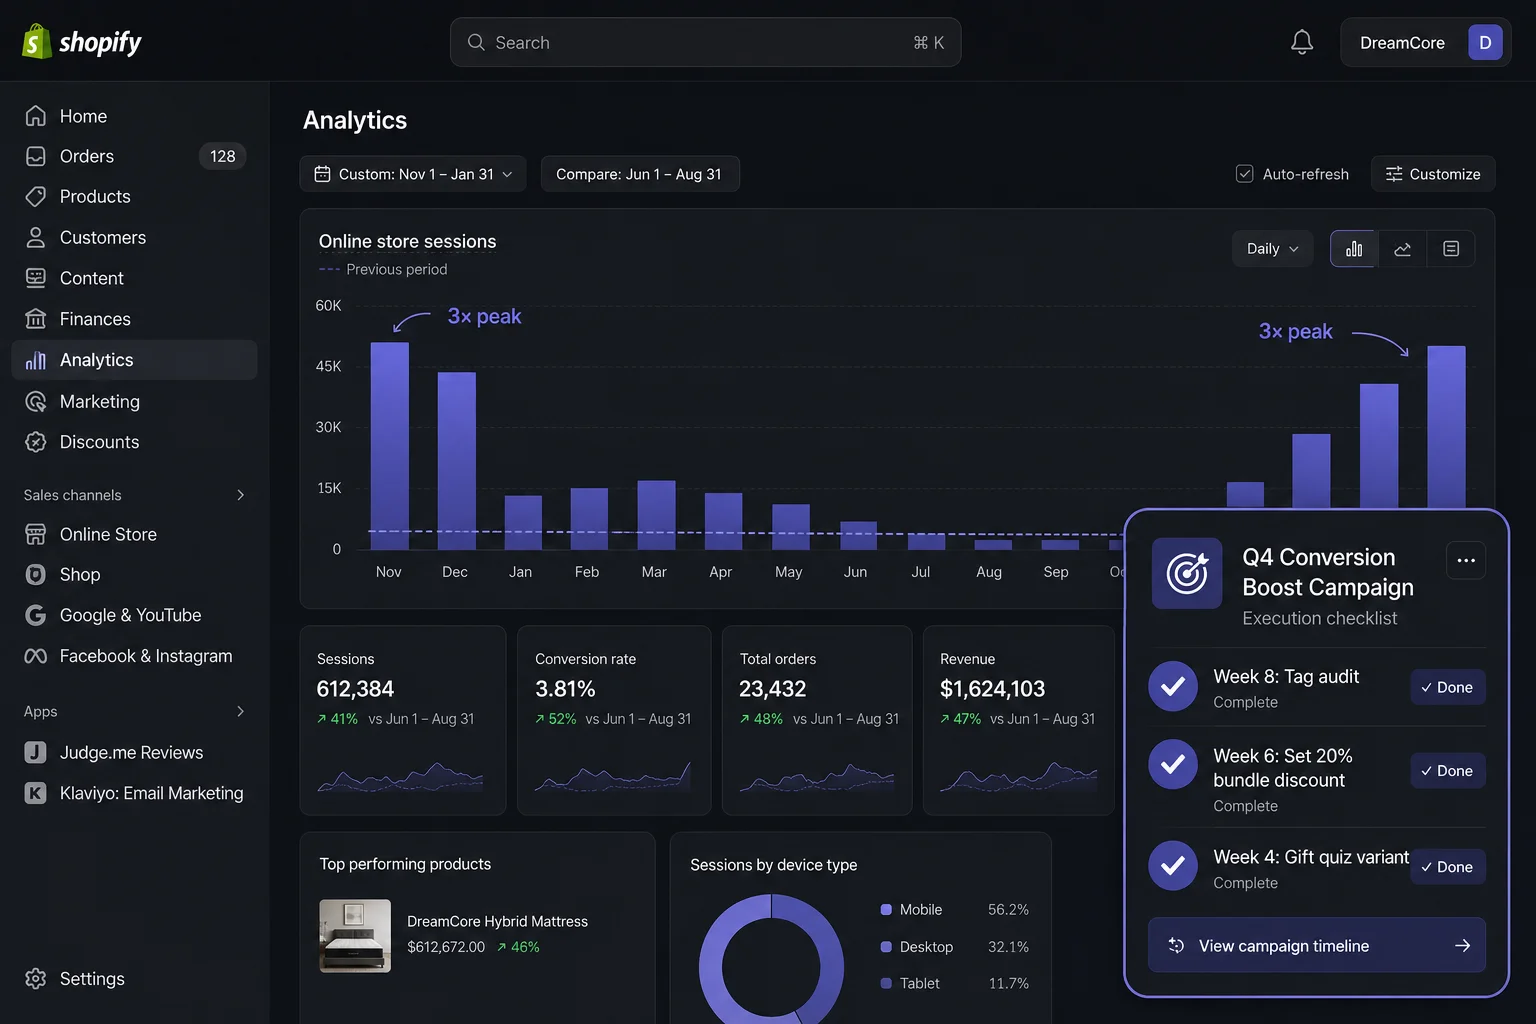
Task: Open Marketing in the sidebar
Action: [x=134, y=401]
